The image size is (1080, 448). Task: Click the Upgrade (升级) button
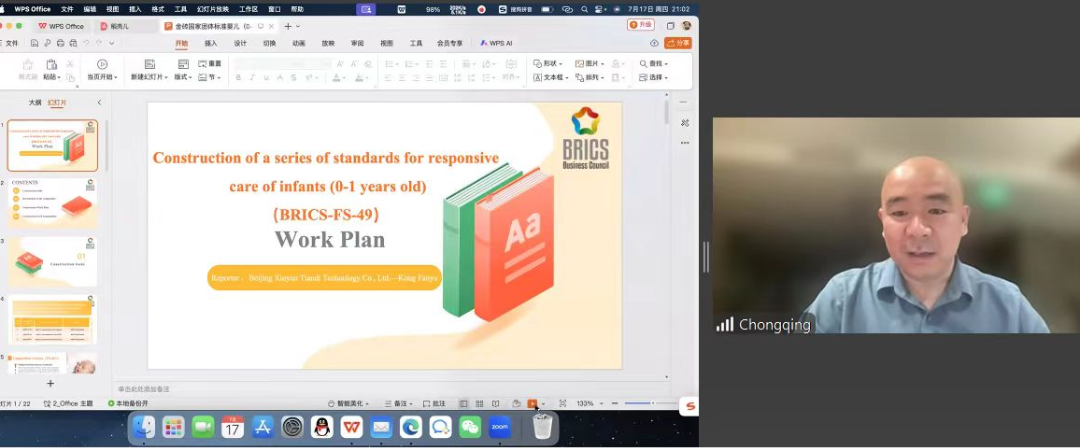tap(640, 25)
